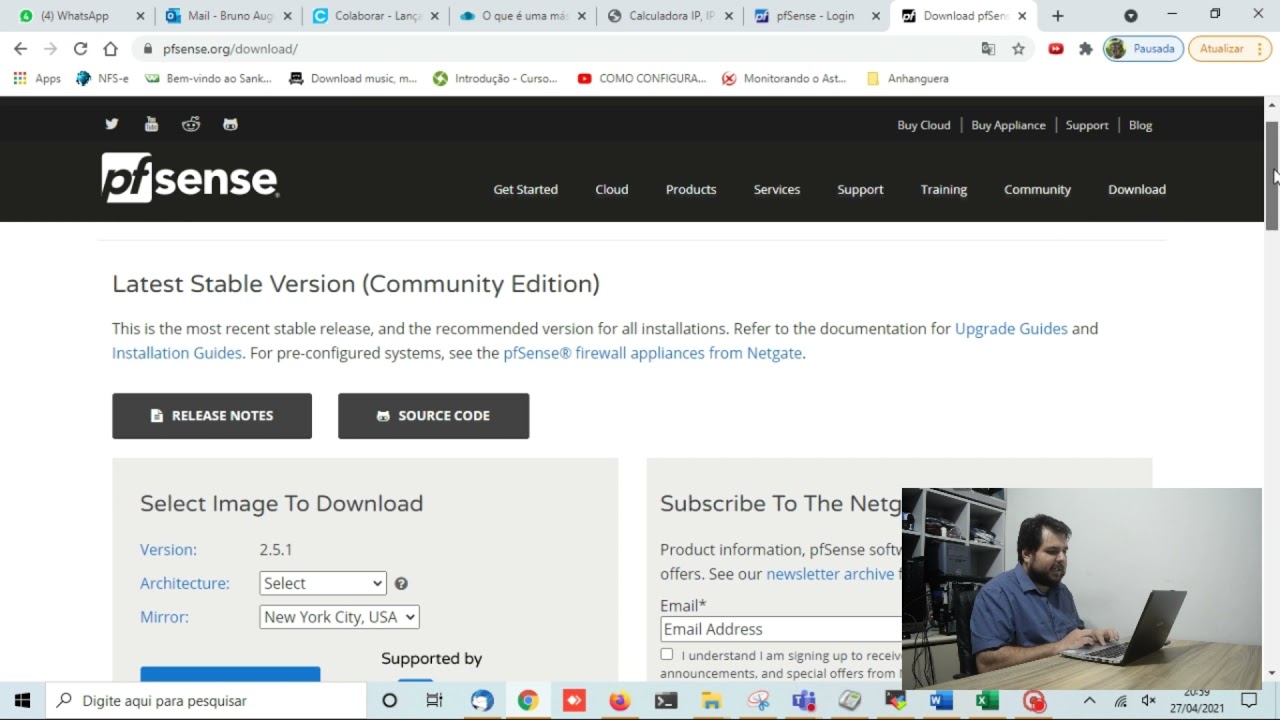Screen dimensions: 1280x720
Task: Click the Email Address input field
Action: tap(781, 629)
